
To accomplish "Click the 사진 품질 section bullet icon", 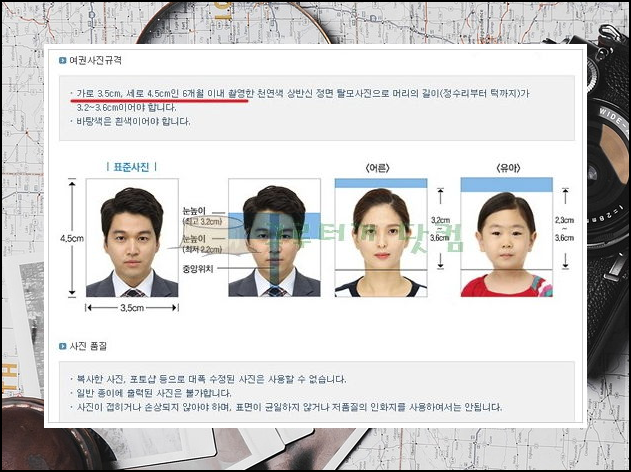I will point(63,346).
